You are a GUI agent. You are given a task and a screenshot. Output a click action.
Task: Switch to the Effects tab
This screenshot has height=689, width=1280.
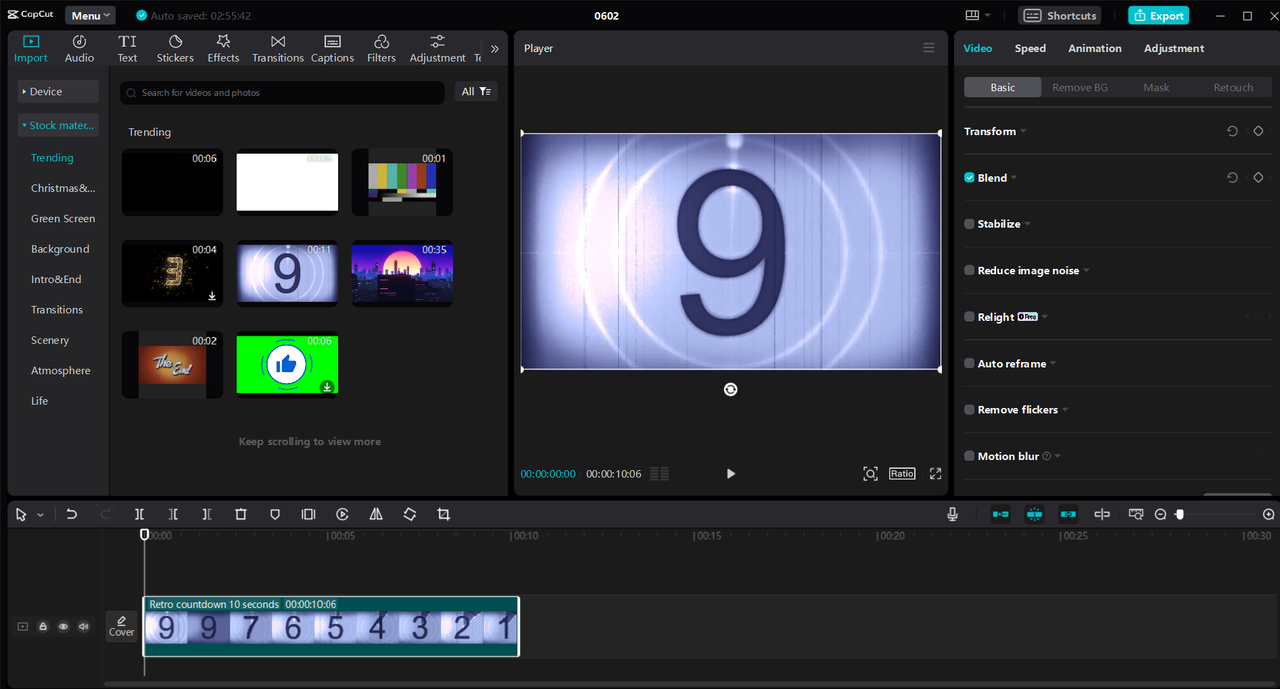pos(223,48)
